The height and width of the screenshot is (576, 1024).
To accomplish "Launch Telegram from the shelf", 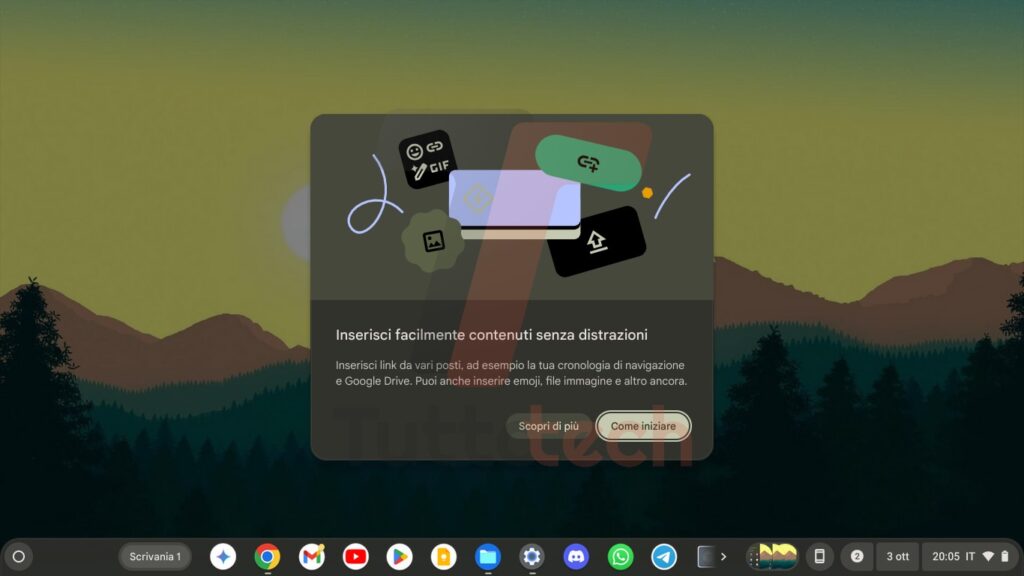I will 663,557.
